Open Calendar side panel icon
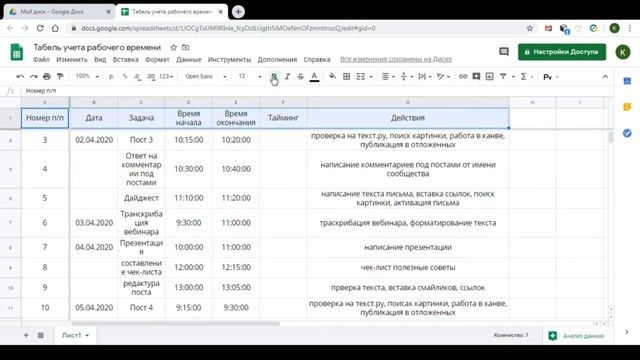This screenshot has width=640, height=360. 627,81
